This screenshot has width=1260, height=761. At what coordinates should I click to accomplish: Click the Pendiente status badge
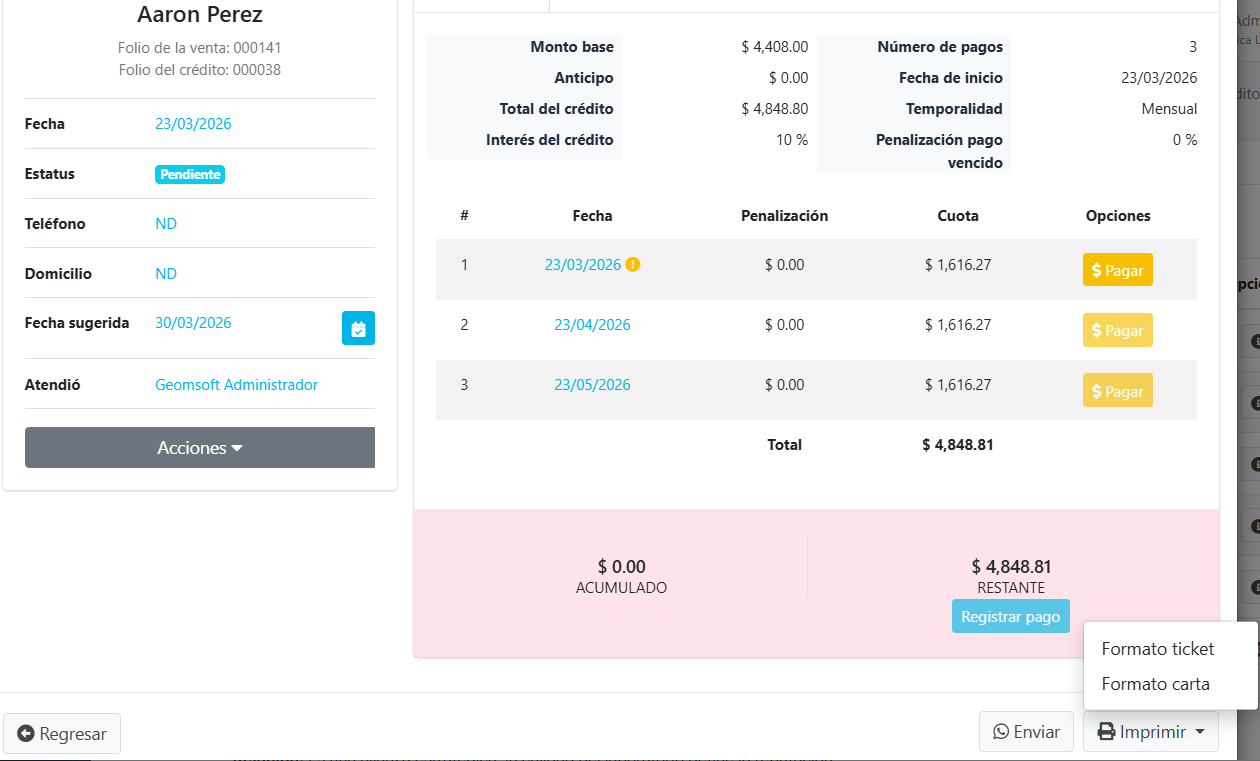click(x=190, y=174)
